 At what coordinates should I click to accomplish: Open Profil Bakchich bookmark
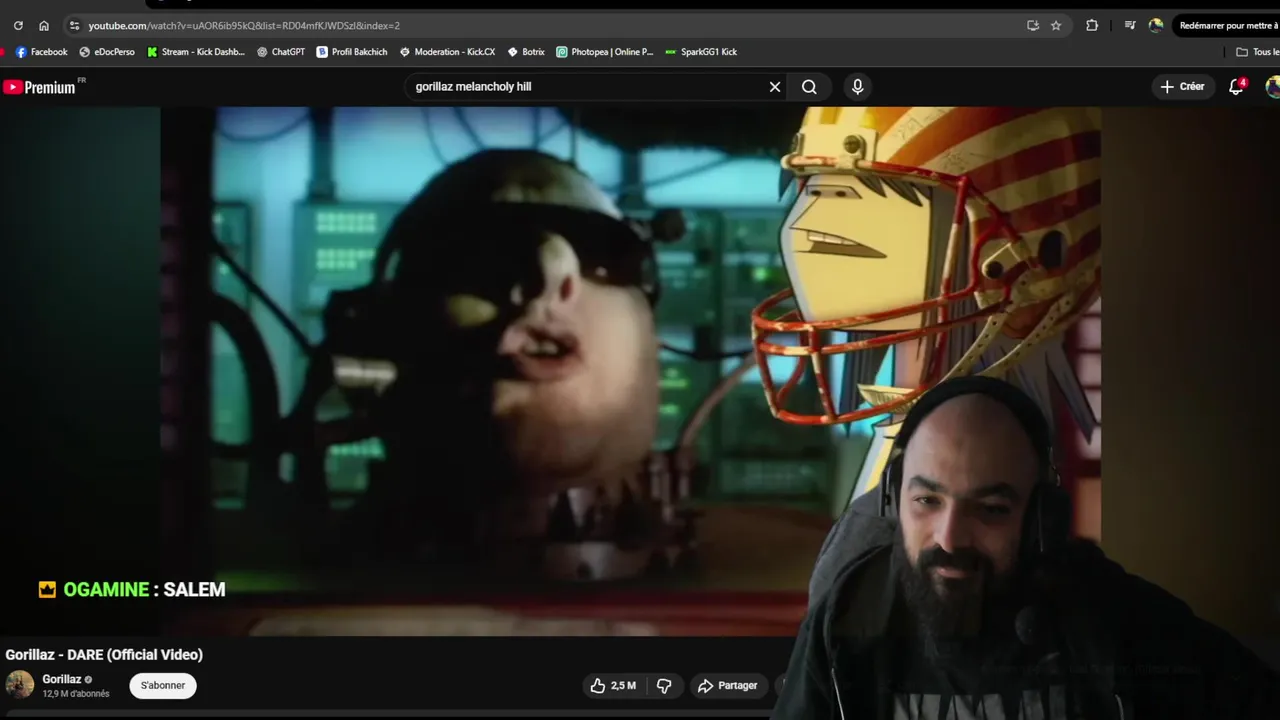(352, 52)
